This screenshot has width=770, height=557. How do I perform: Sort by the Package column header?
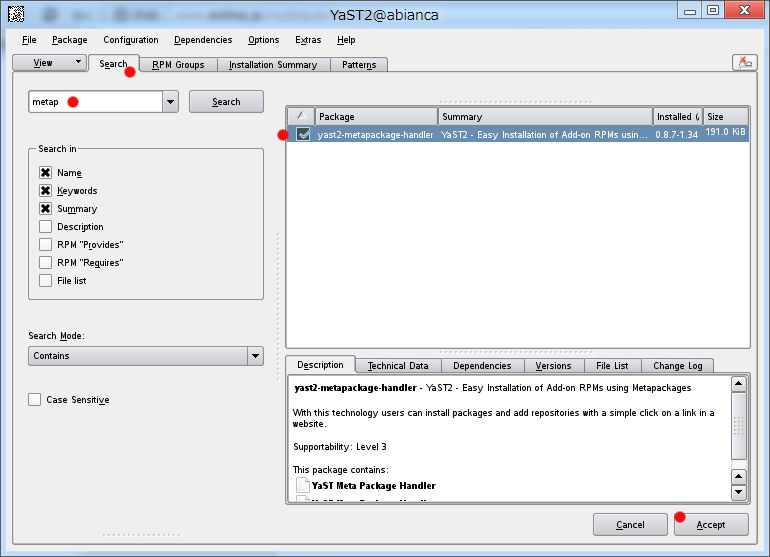[376, 116]
